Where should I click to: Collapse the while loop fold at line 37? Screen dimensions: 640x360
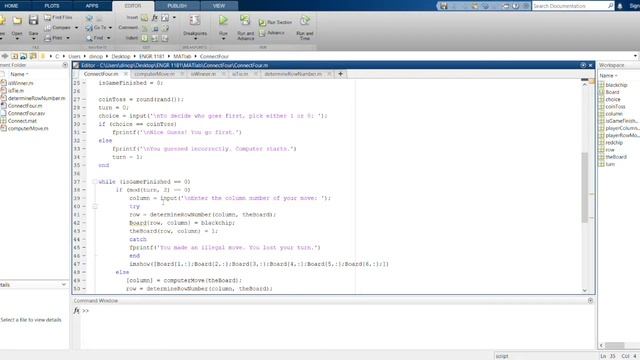click(x=95, y=182)
